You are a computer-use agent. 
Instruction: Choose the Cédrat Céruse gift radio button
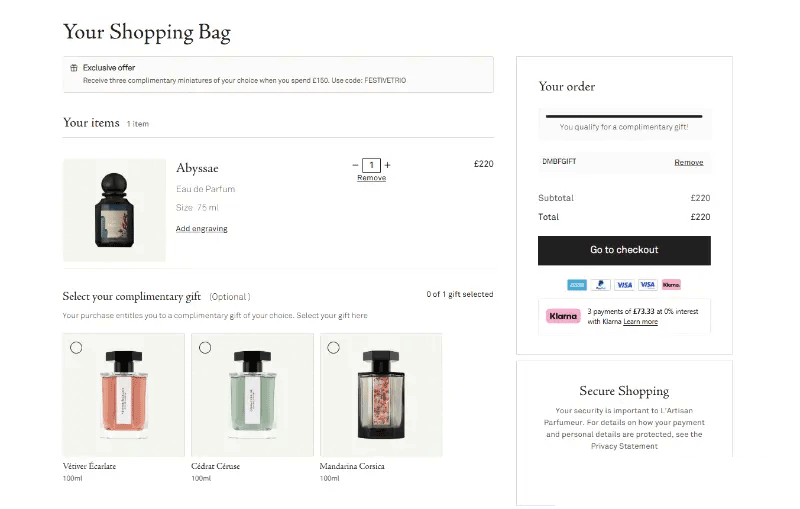[205, 347]
